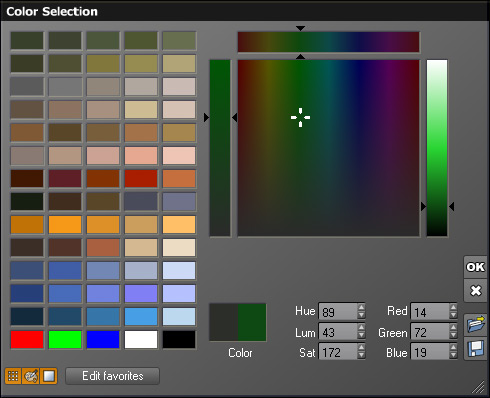Image resolution: width=490 pixels, height=398 pixels.
Task: Click into the Red value field
Action: pyautogui.click(x=430, y=312)
